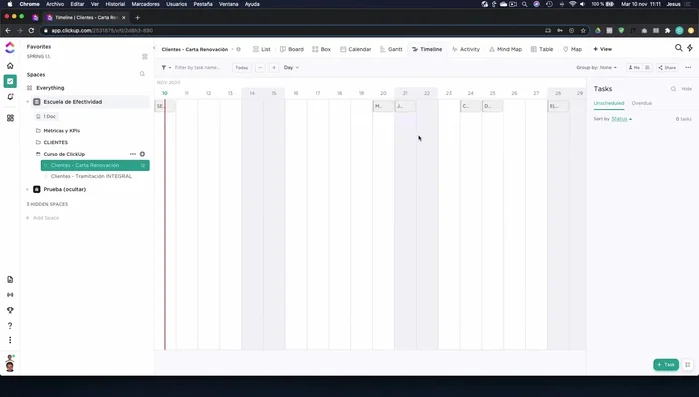Viewport: 699px width, 397px height.
Task: Open the Docs icon at sidebar bottom
Action: [10, 279]
